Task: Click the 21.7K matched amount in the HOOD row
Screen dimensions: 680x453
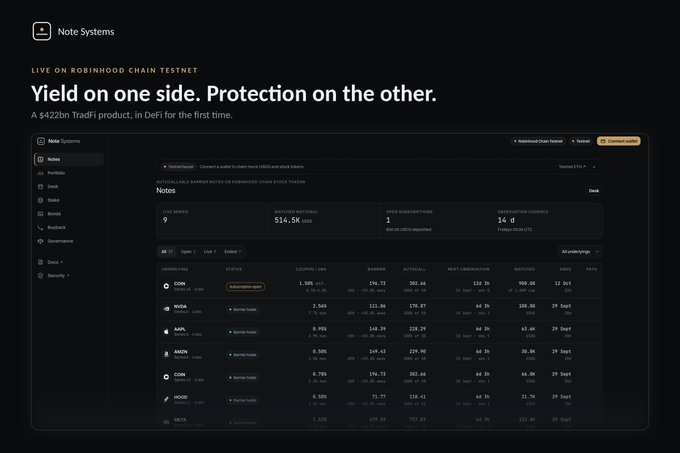Action: tap(528, 397)
